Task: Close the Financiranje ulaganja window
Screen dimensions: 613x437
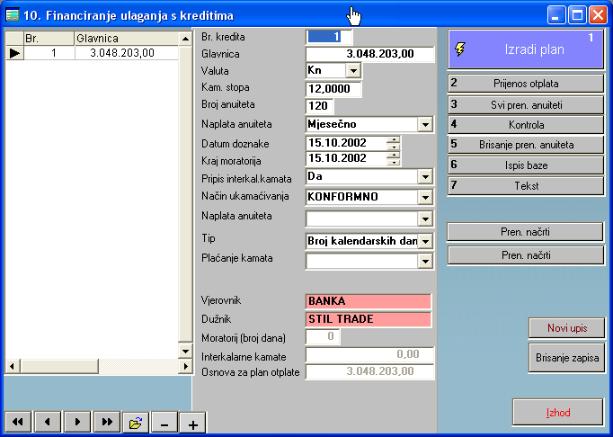Action: [598, 15]
